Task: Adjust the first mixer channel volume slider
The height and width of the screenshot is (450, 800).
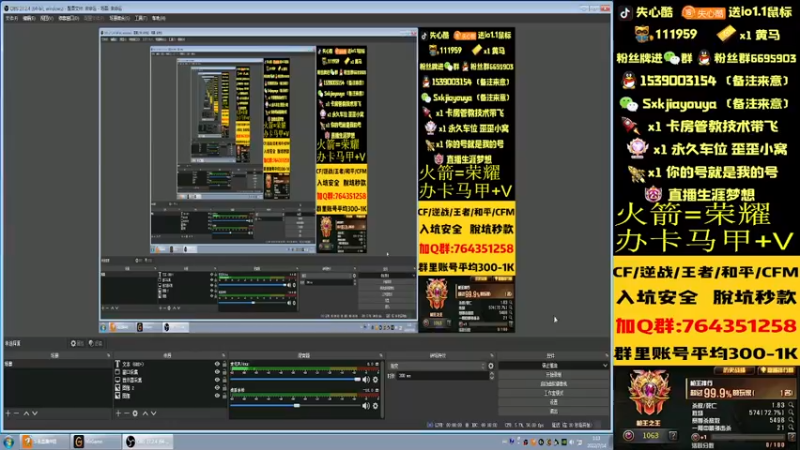Action: pos(295,380)
